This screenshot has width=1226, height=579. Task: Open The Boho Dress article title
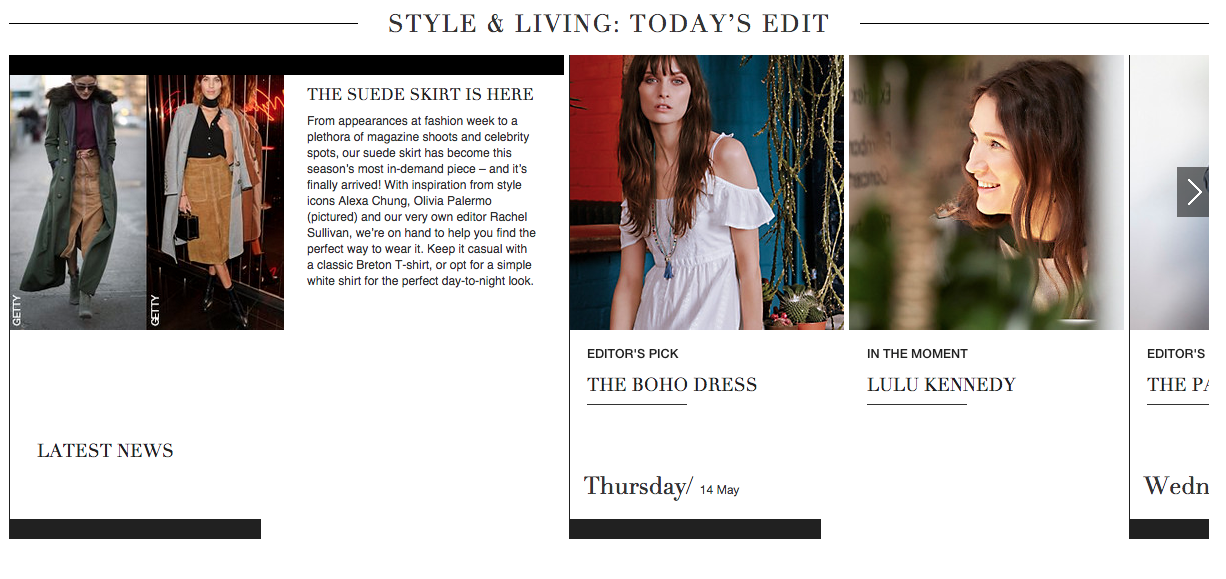(672, 385)
